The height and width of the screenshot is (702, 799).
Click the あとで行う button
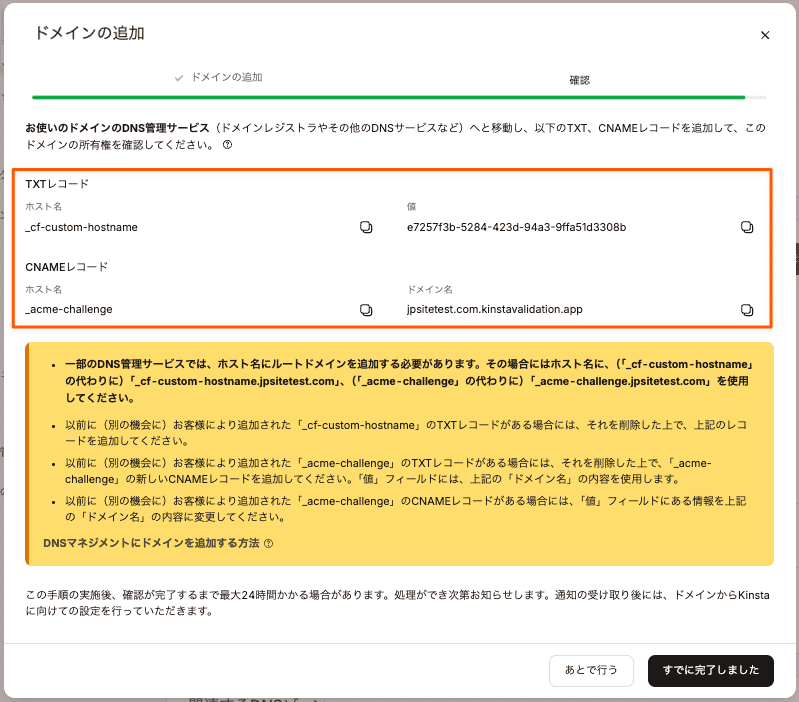click(x=591, y=670)
